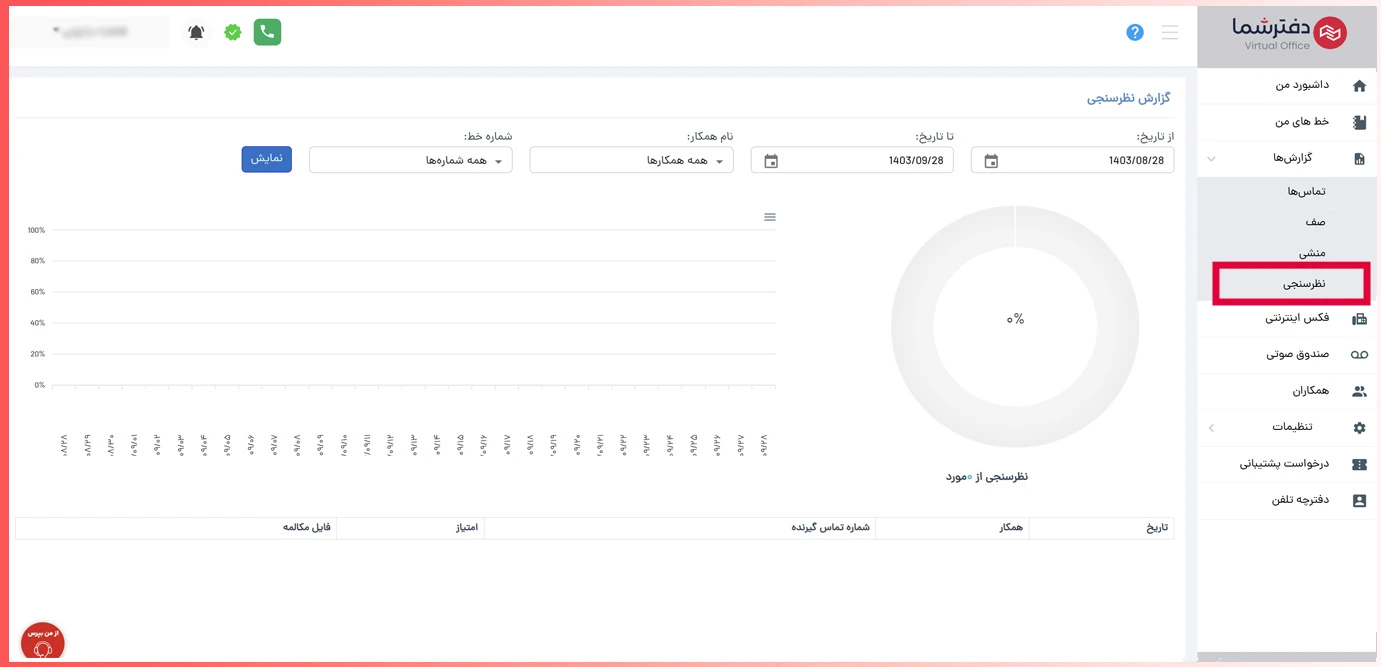Open the user account dropdown at top left

click(x=90, y=32)
